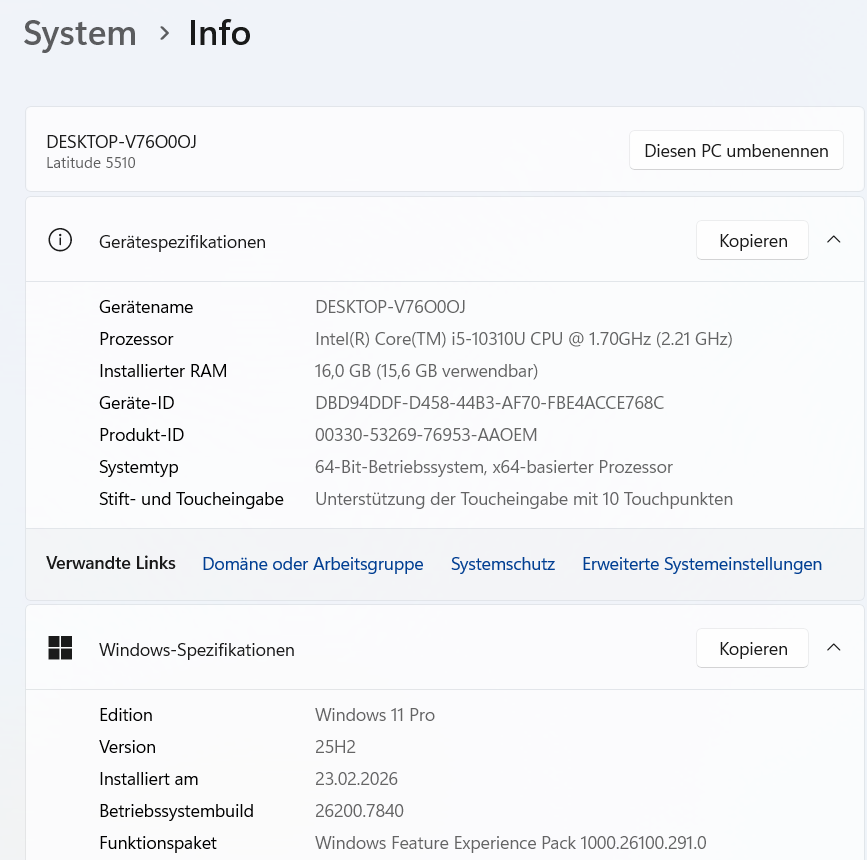Click the Latitude 5510 model text
This screenshot has width=867, height=860.
point(91,163)
